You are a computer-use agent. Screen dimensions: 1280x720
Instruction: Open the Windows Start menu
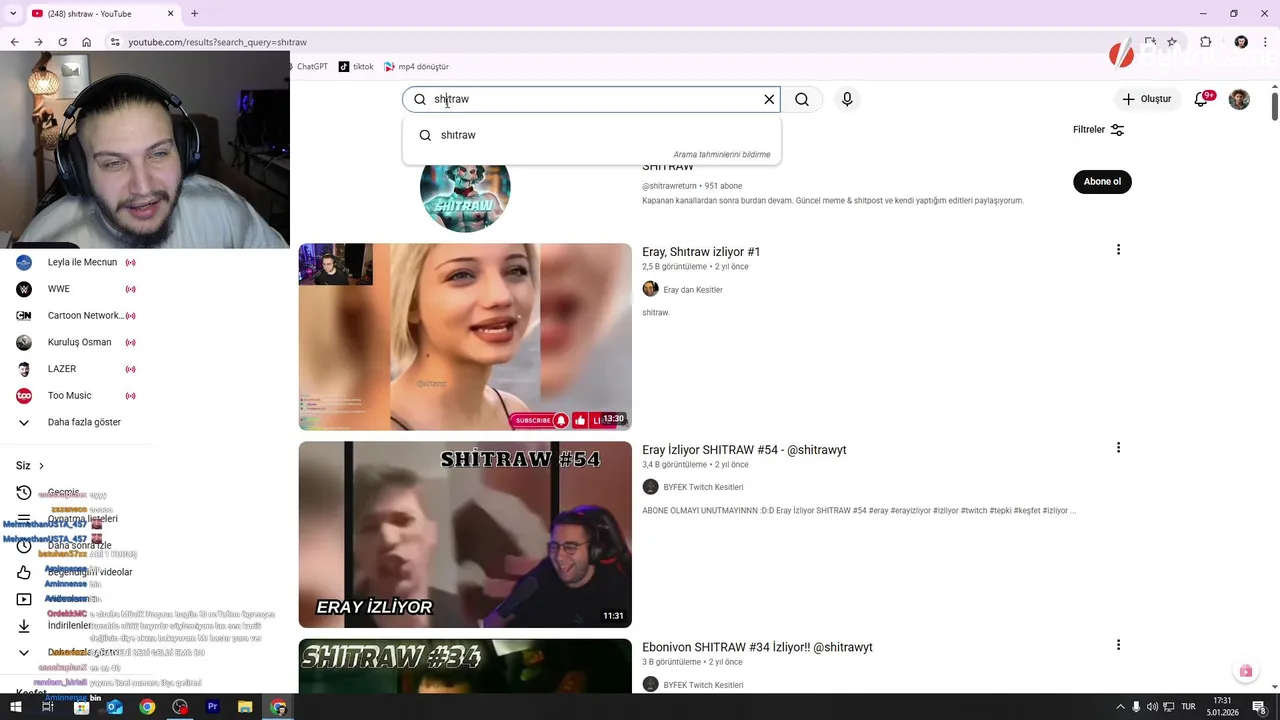pos(14,707)
